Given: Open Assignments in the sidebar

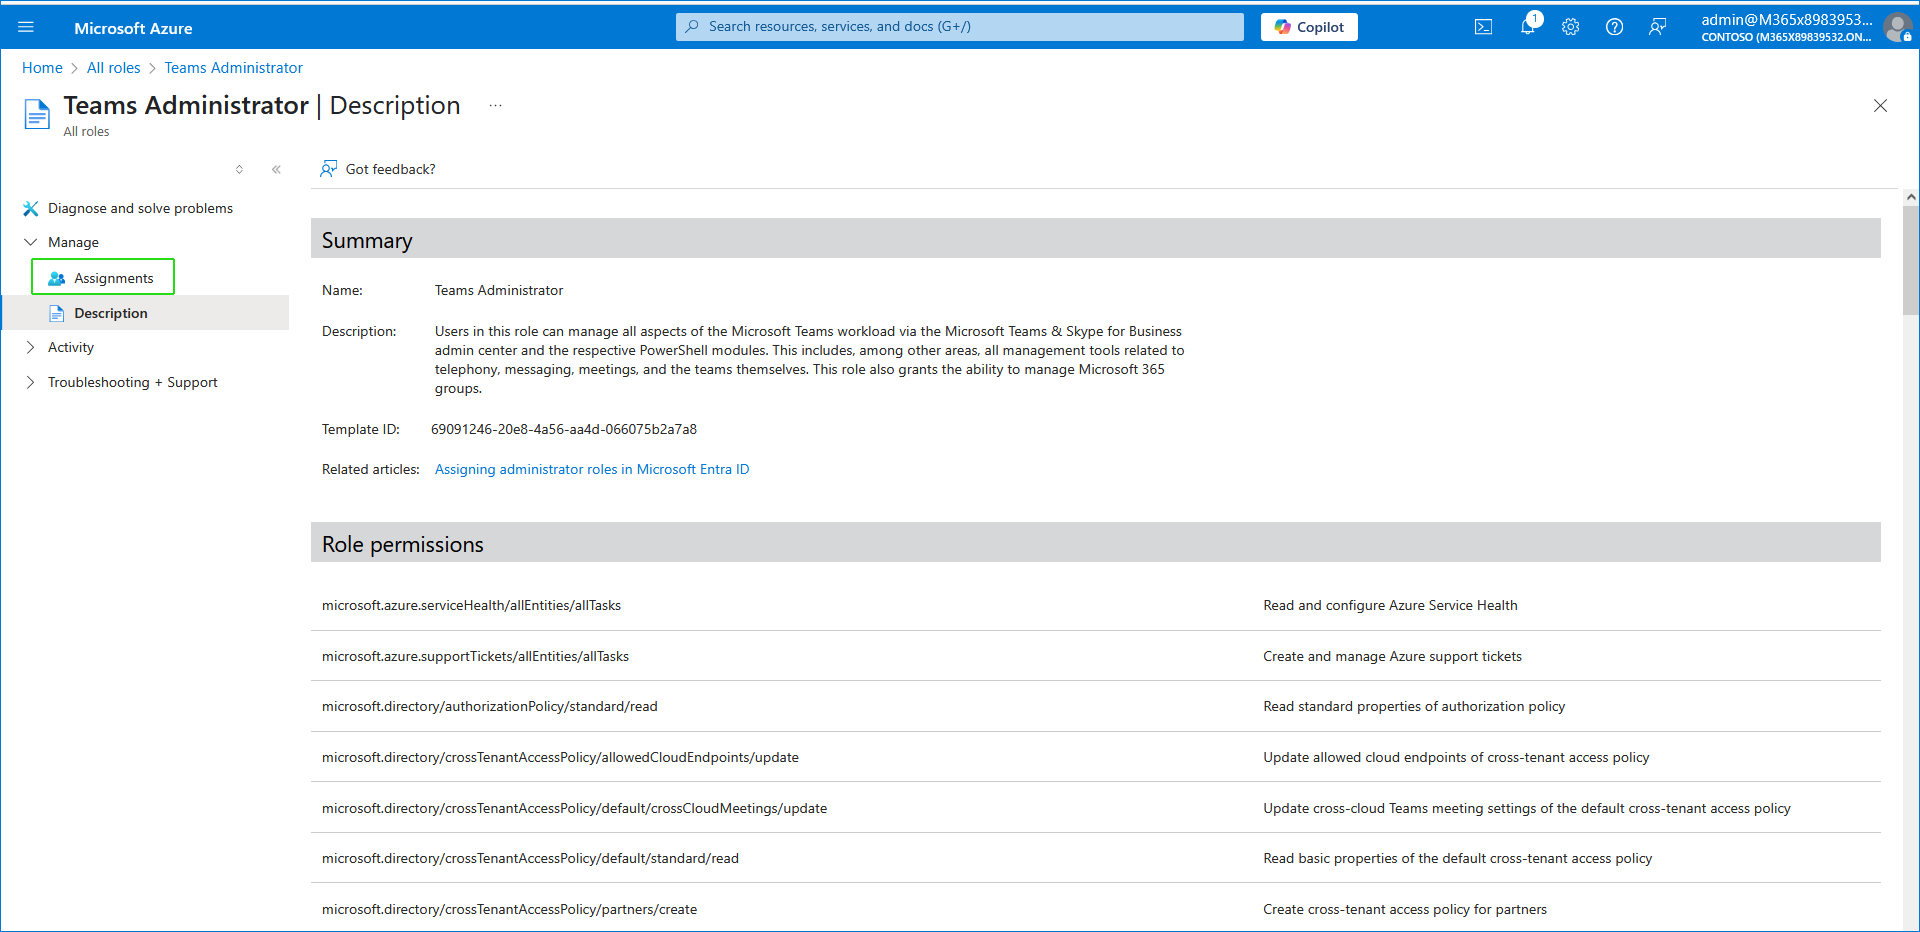Looking at the screenshot, I should (113, 278).
